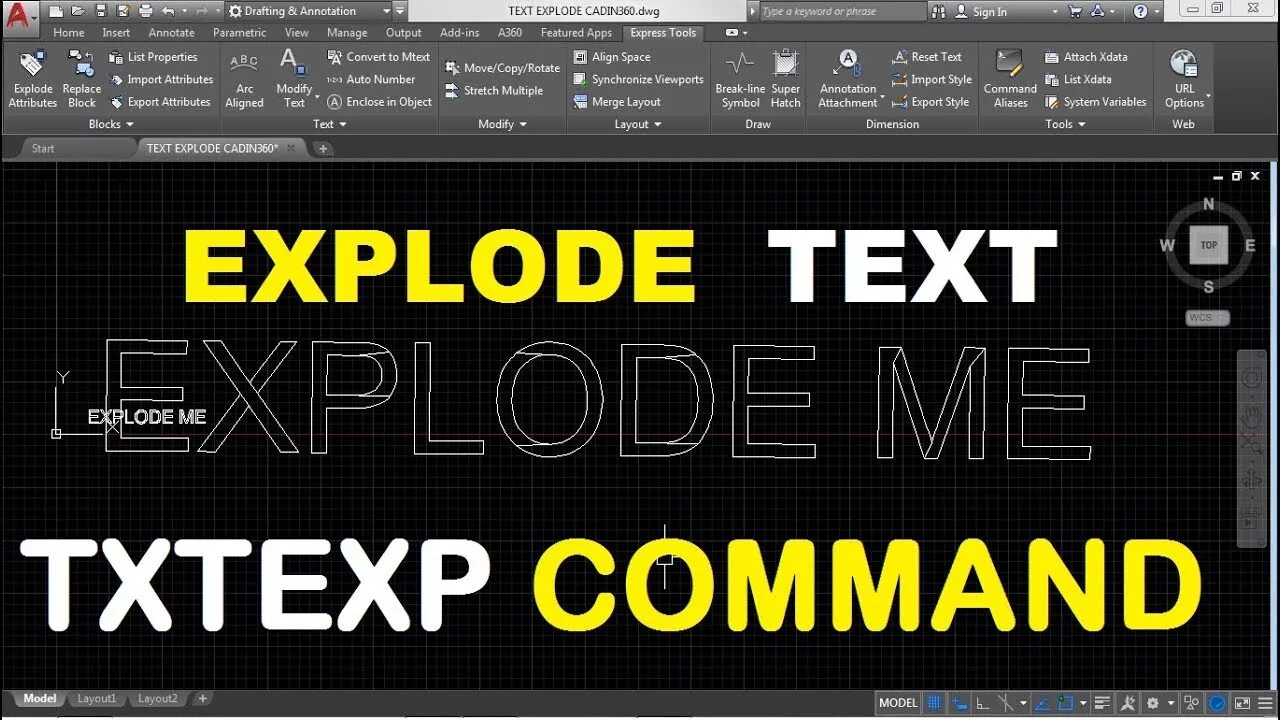This screenshot has width=1280, height=720.
Task: Click List Xdata tool
Action: coord(1078,79)
